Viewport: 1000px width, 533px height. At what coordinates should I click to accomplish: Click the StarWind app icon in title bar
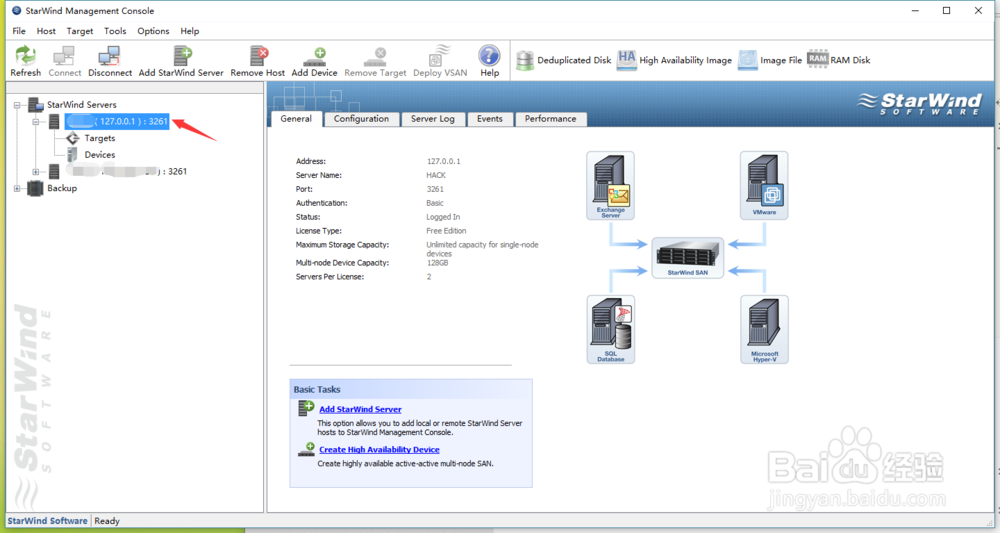[x=17, y=11]
